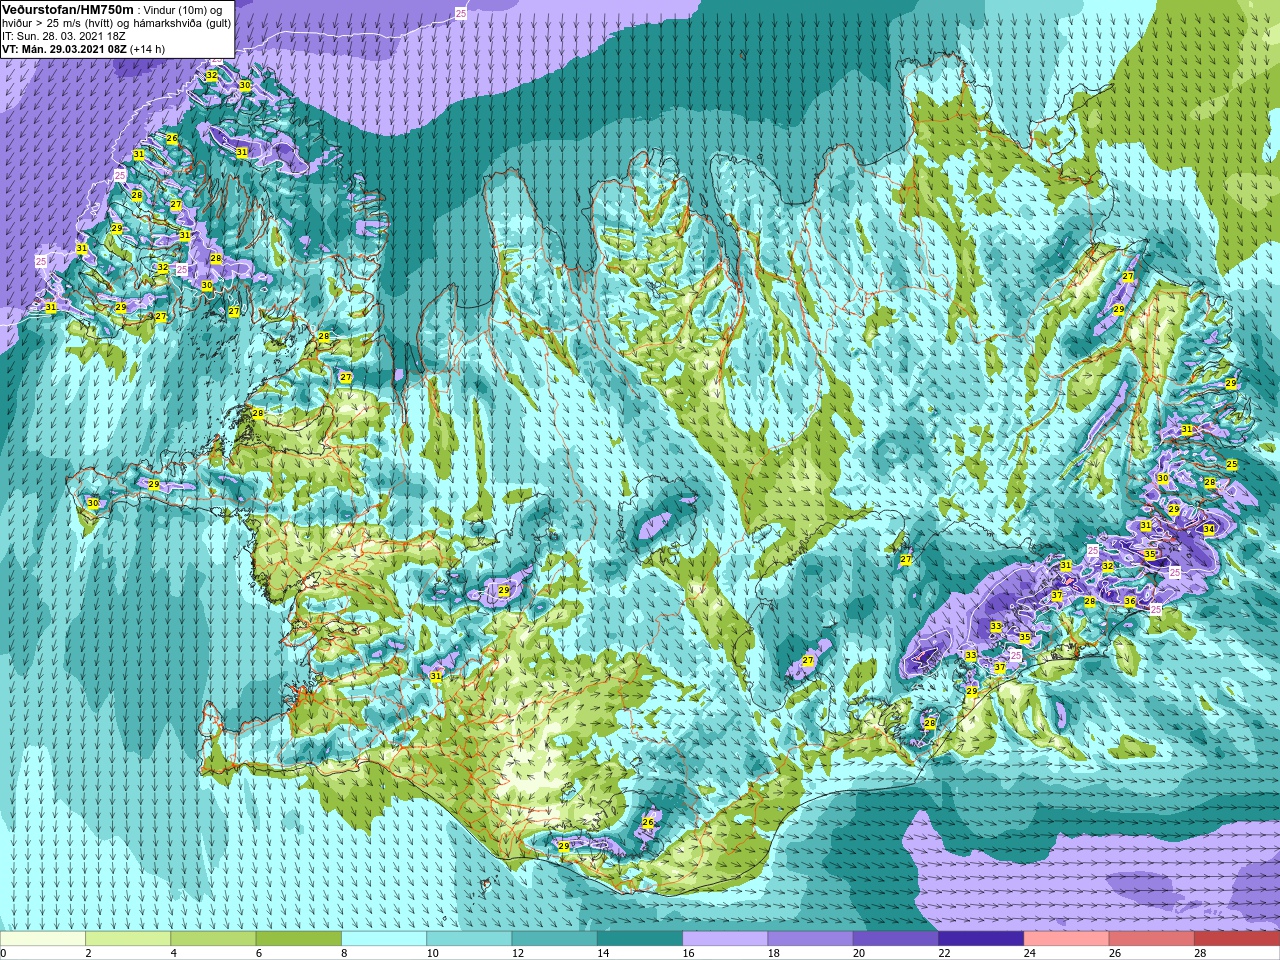Click the light pink 24–26 legend swatch
This screenshot has height=960, width=1280.
tap(1066, 938)
